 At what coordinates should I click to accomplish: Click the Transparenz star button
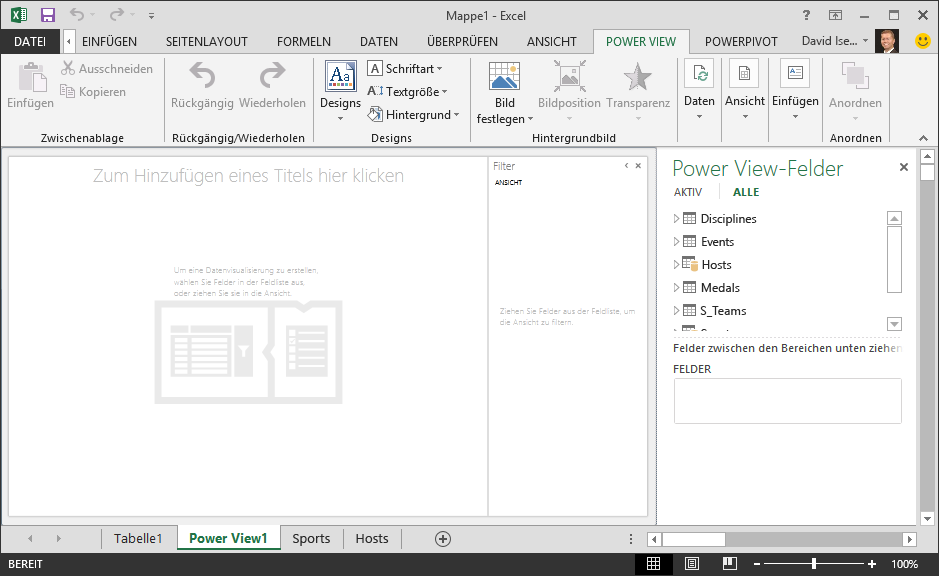coord(638,91)
